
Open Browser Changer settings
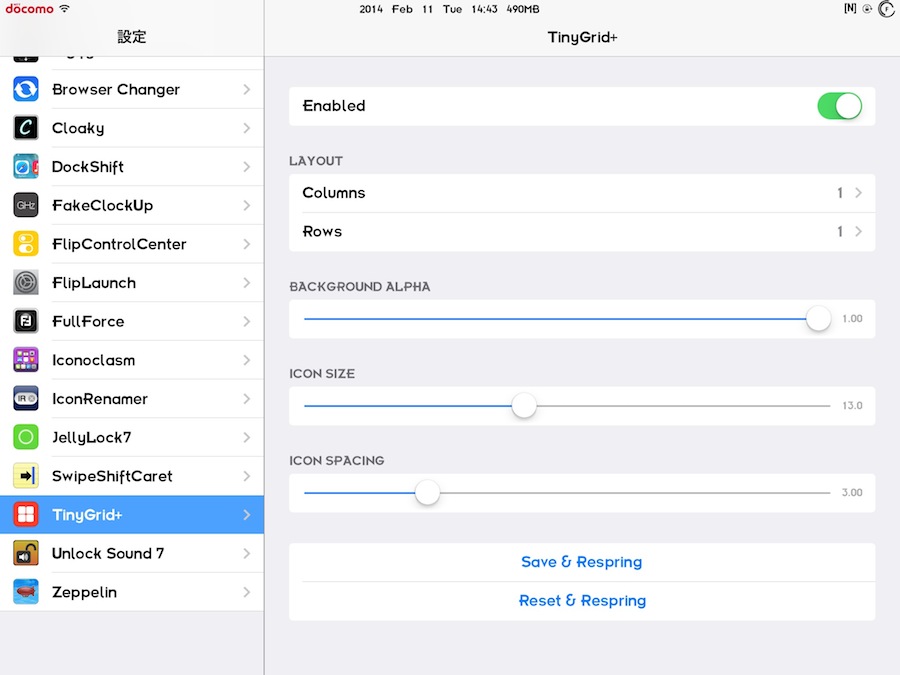point(132,90)
